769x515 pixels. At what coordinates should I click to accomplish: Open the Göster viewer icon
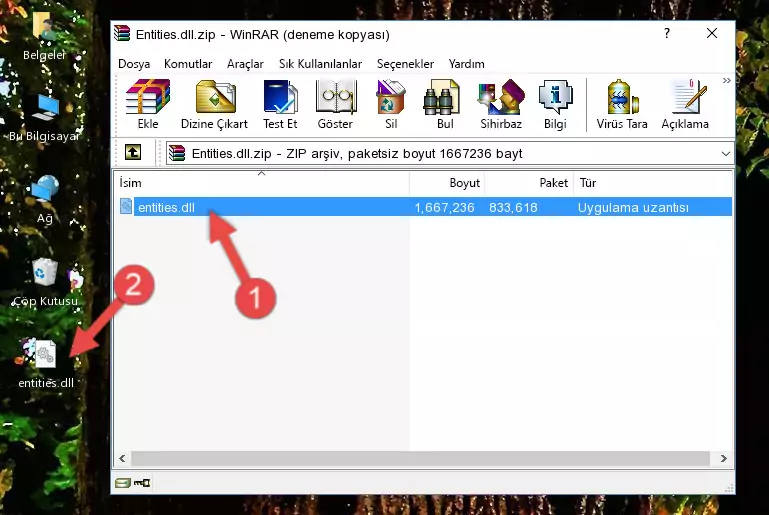click(x=335, y=104)
